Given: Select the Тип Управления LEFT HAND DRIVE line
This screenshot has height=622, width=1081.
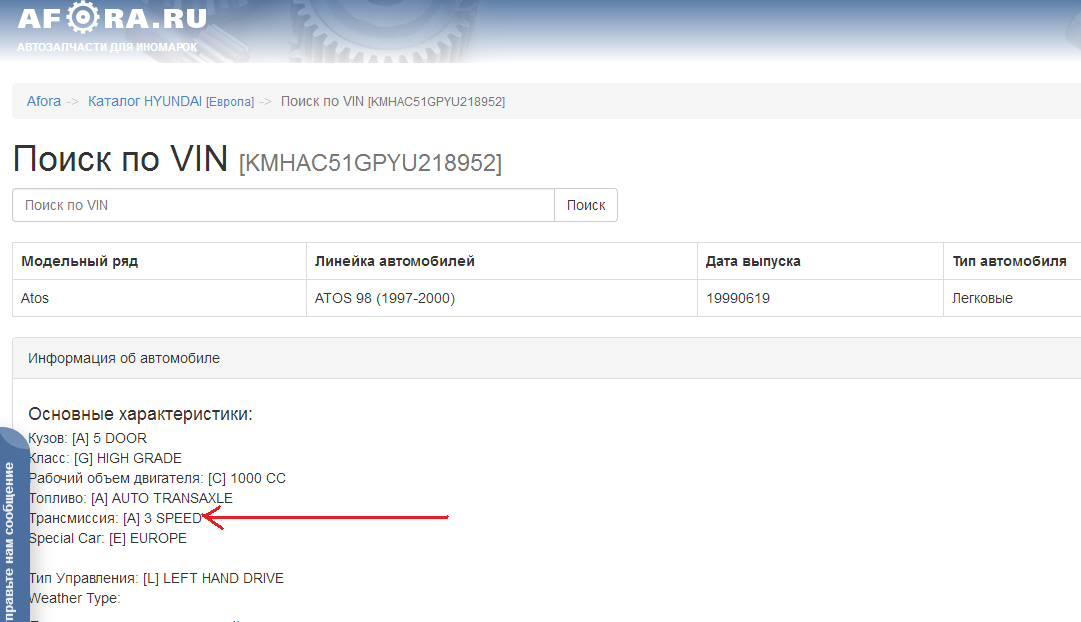Looking at the screenshot, I should coord(156,578).
